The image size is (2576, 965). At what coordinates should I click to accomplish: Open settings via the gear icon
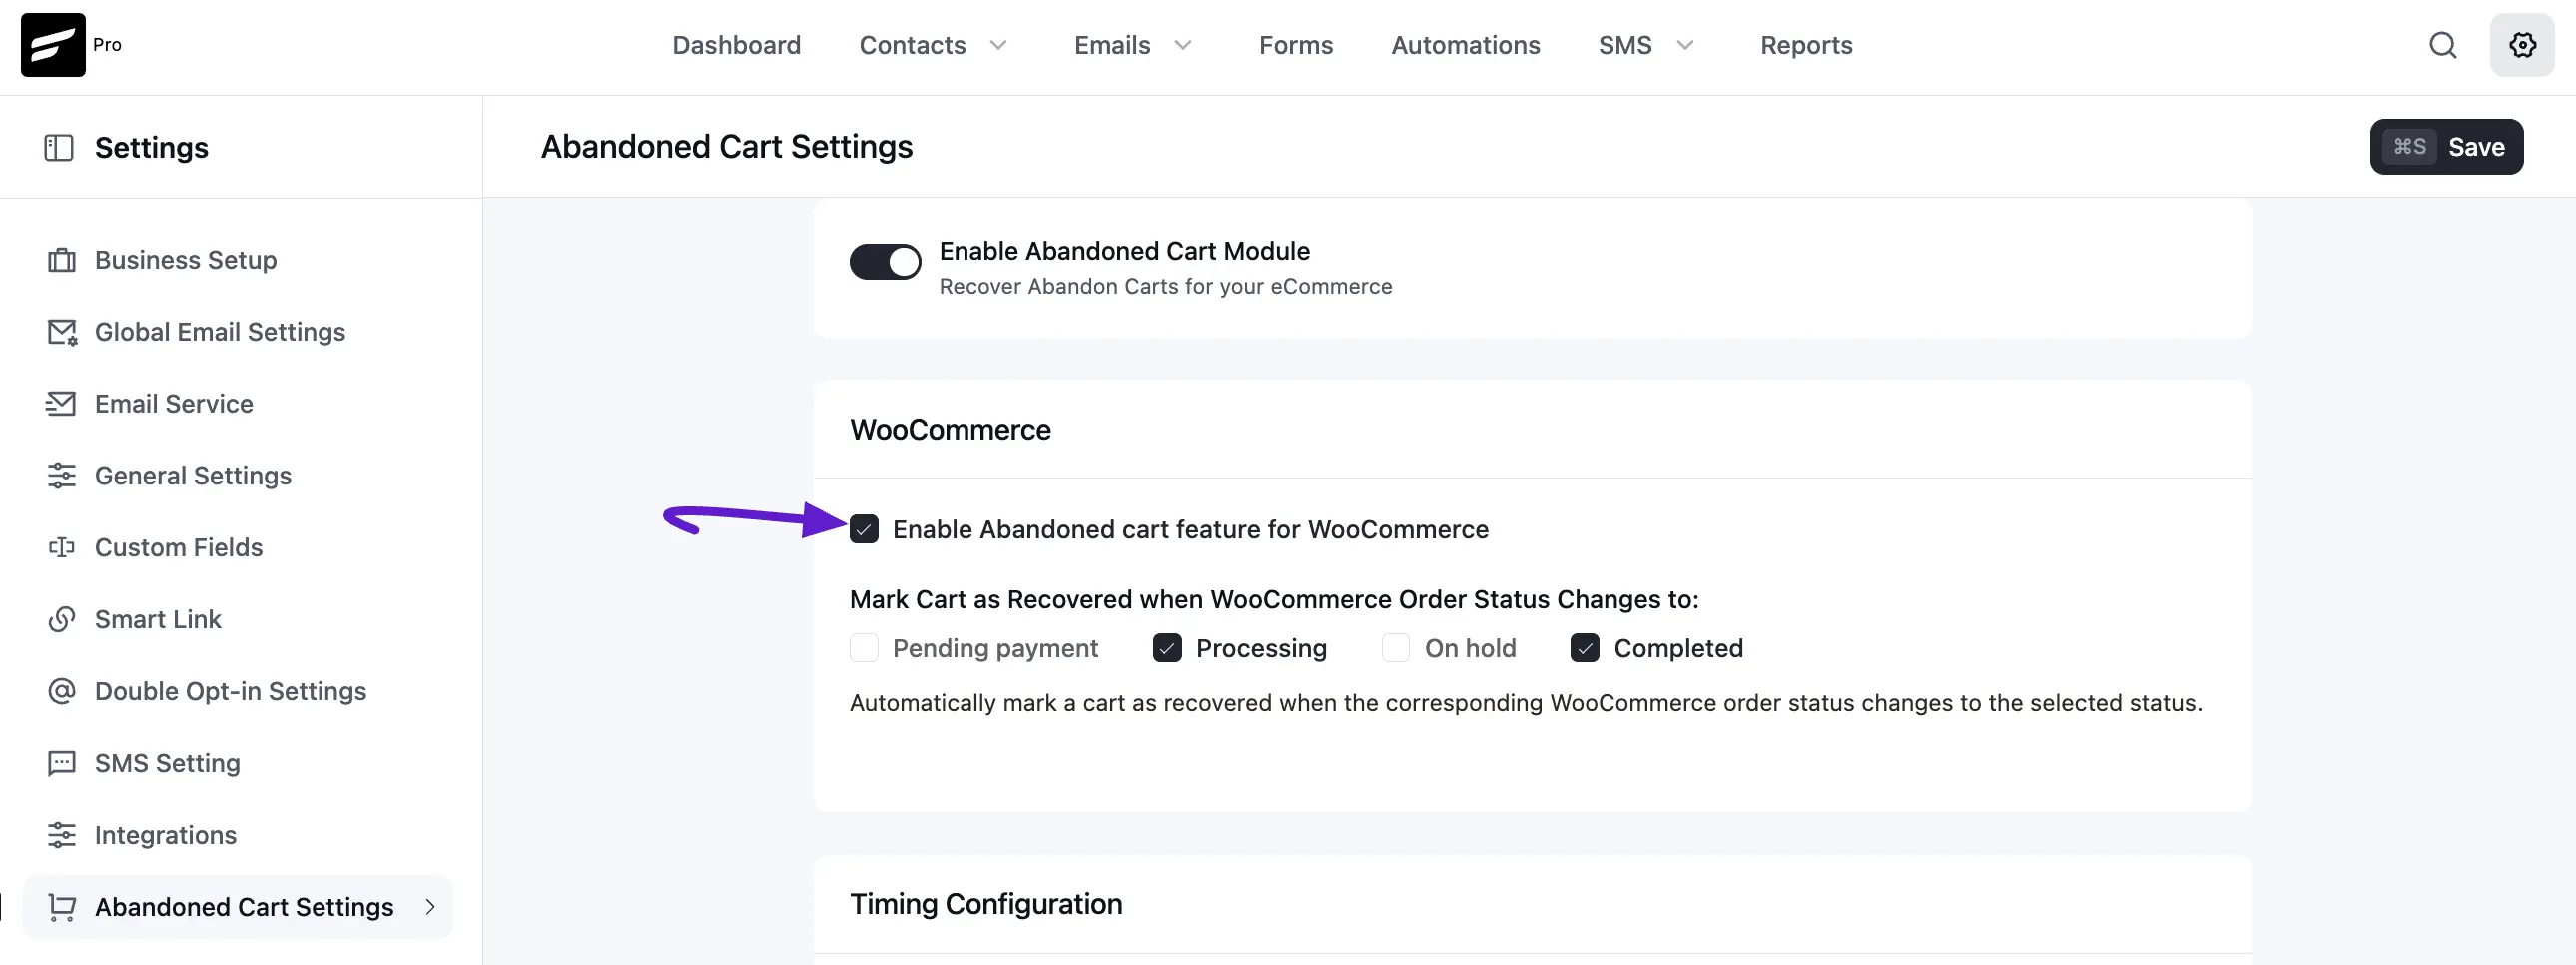click(x=2522, y=45)
